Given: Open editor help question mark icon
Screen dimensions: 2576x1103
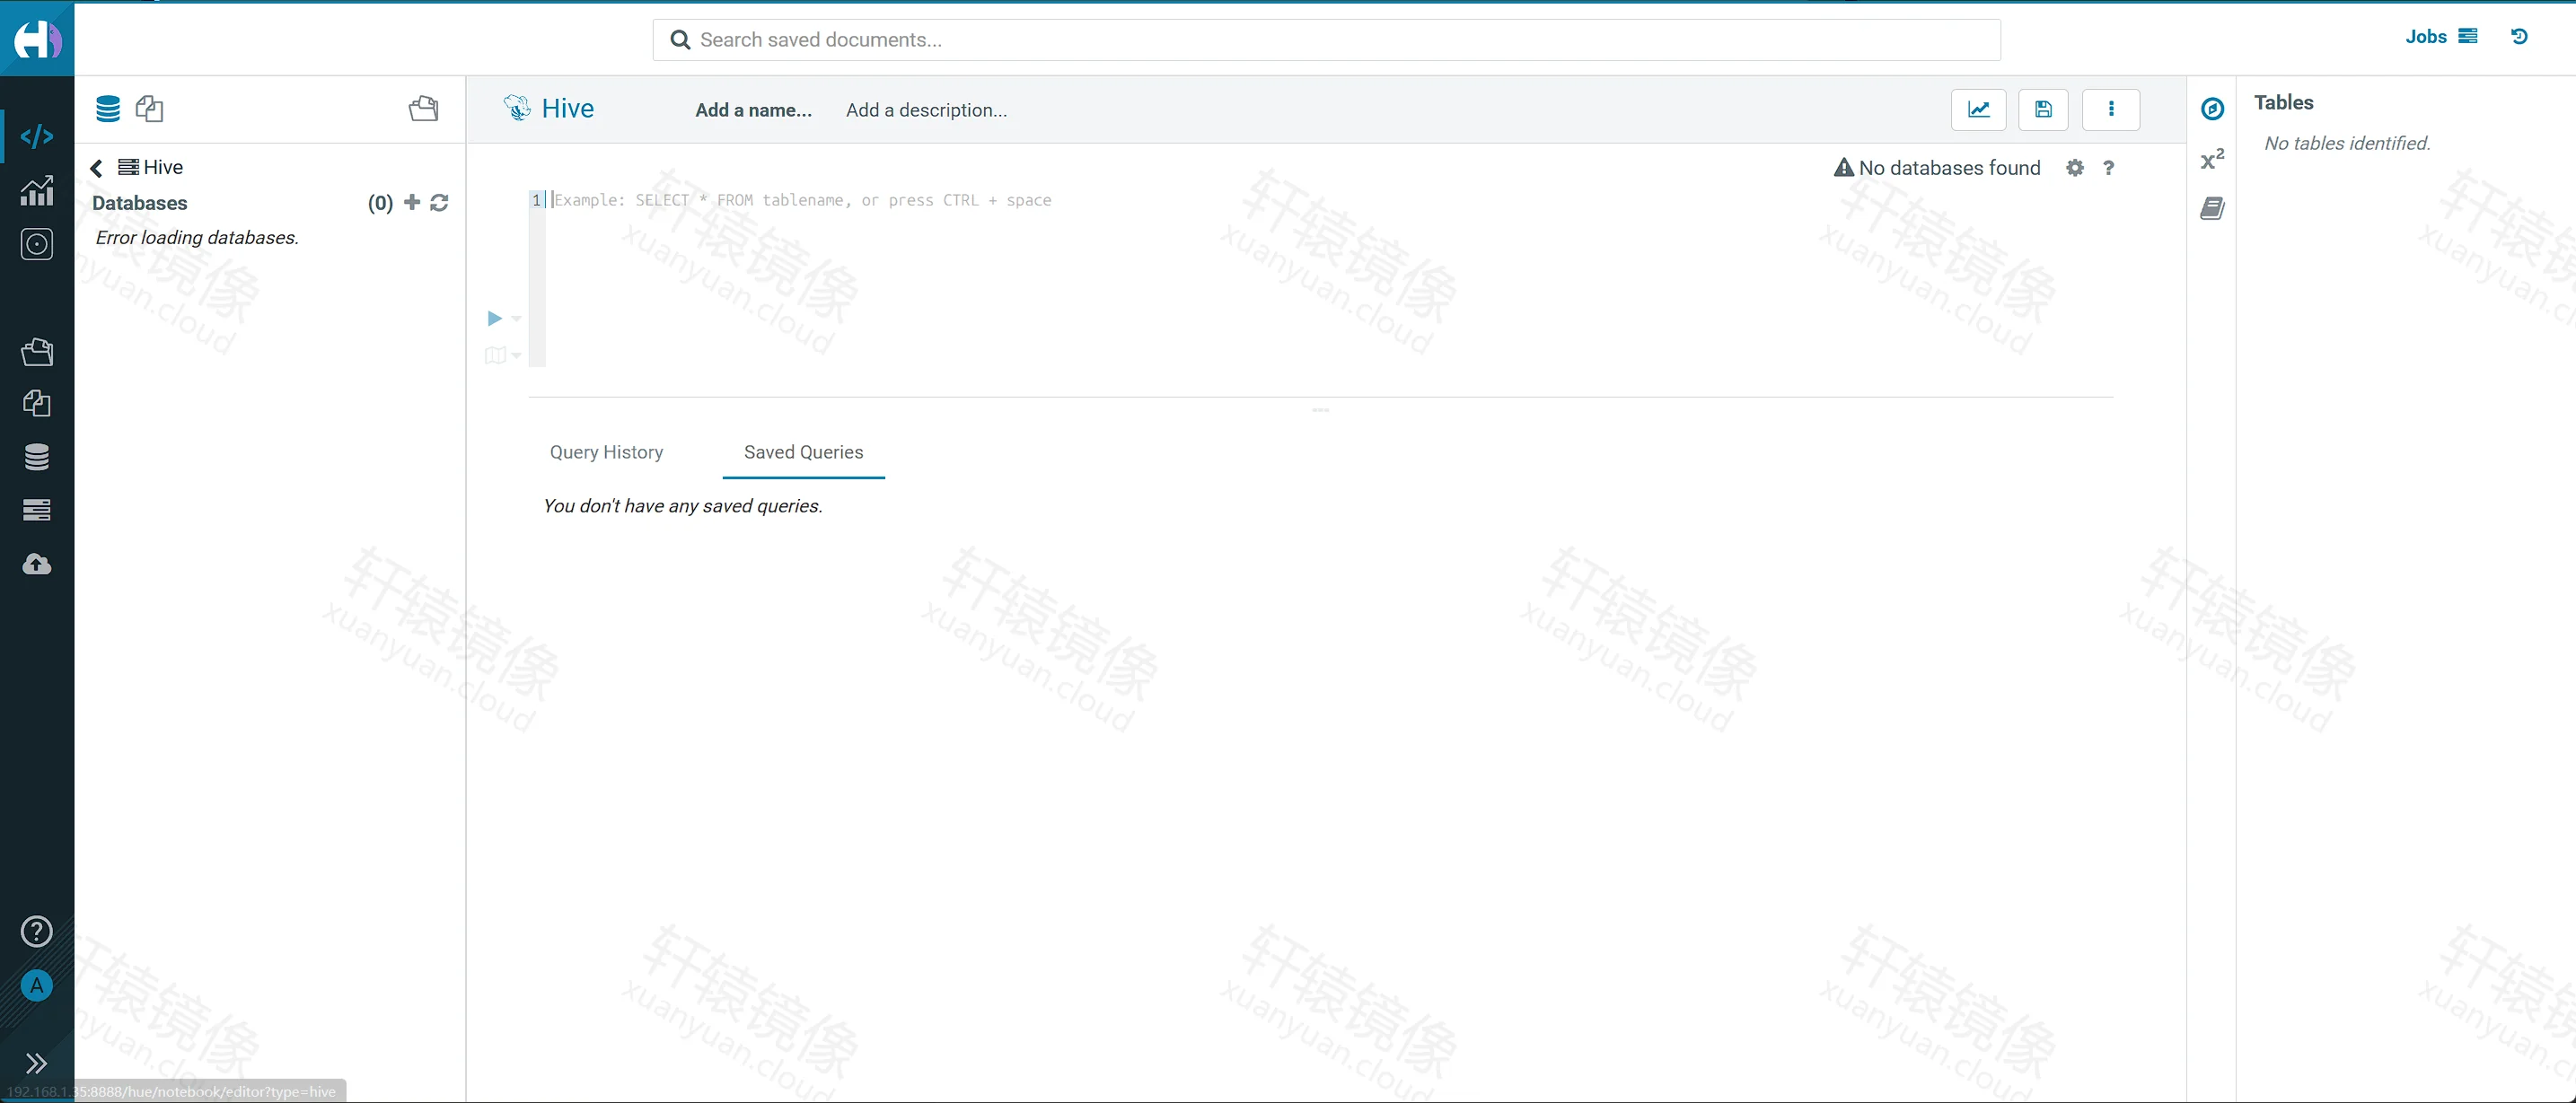Looking at the screenshot, I should (2109, 168).
